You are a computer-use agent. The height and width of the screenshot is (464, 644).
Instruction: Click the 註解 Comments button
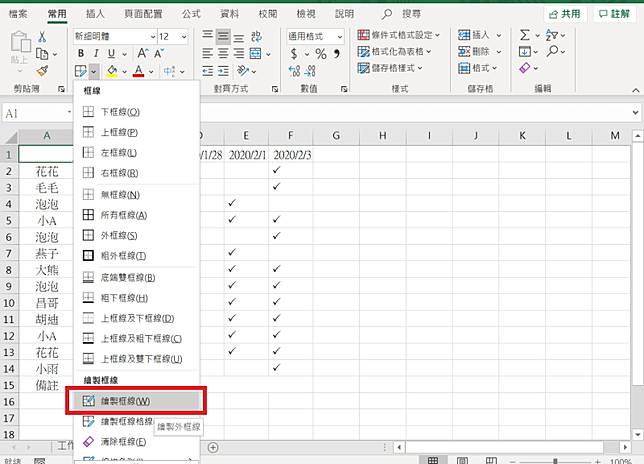tap(614, 14)
